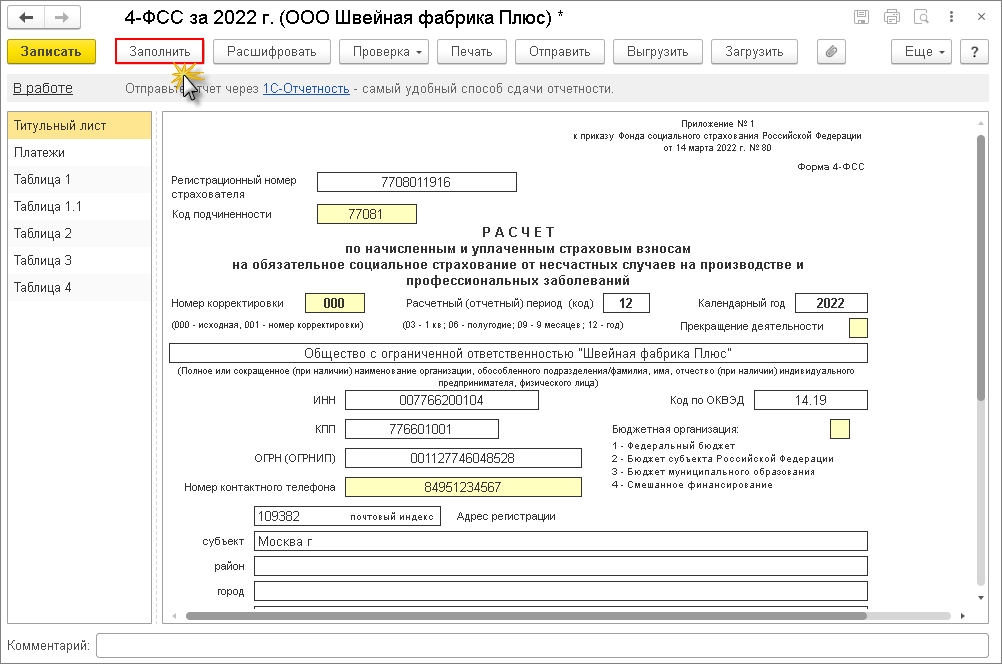This screenshot has width=1002, height=664.
Task: Click into the Комментарий input field
Action: click(542, 645)
